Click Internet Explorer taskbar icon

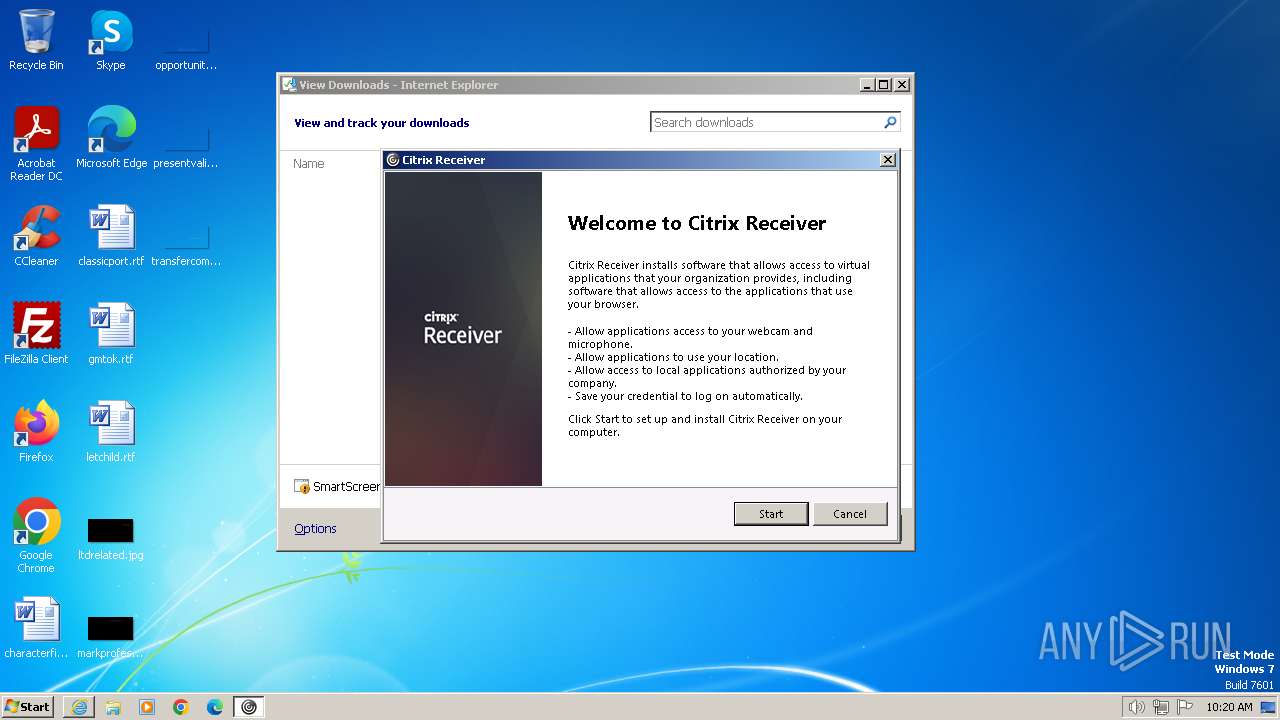click(x=79, y=707)
